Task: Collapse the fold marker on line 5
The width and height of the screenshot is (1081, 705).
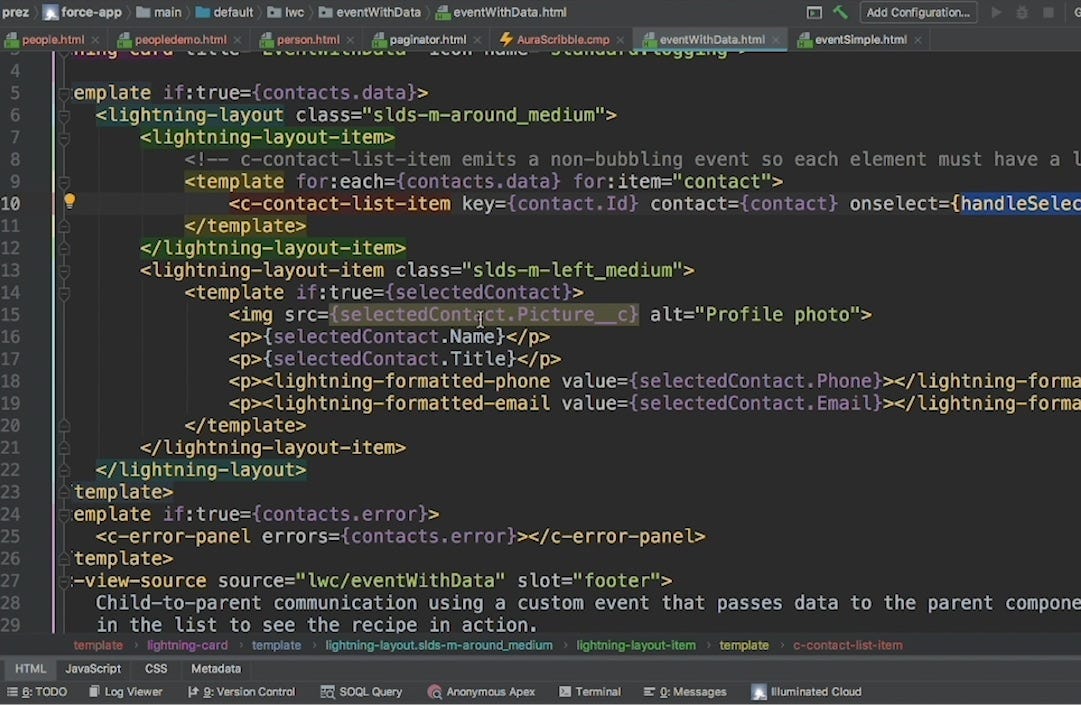Action: click(63, 93)
